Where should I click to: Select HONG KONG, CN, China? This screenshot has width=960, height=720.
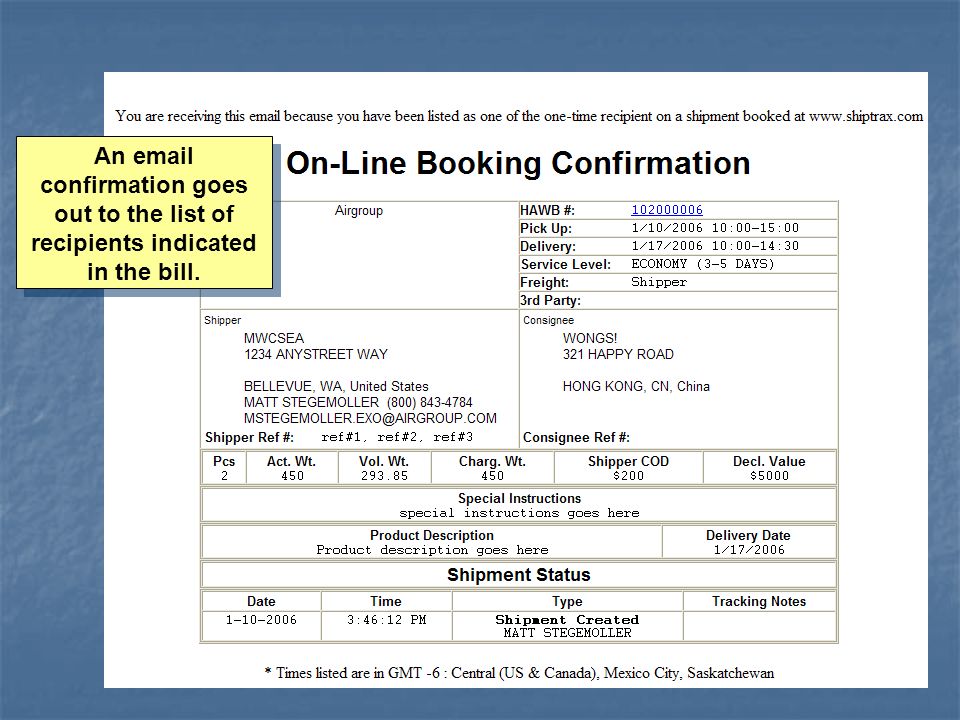pos(636,386)
